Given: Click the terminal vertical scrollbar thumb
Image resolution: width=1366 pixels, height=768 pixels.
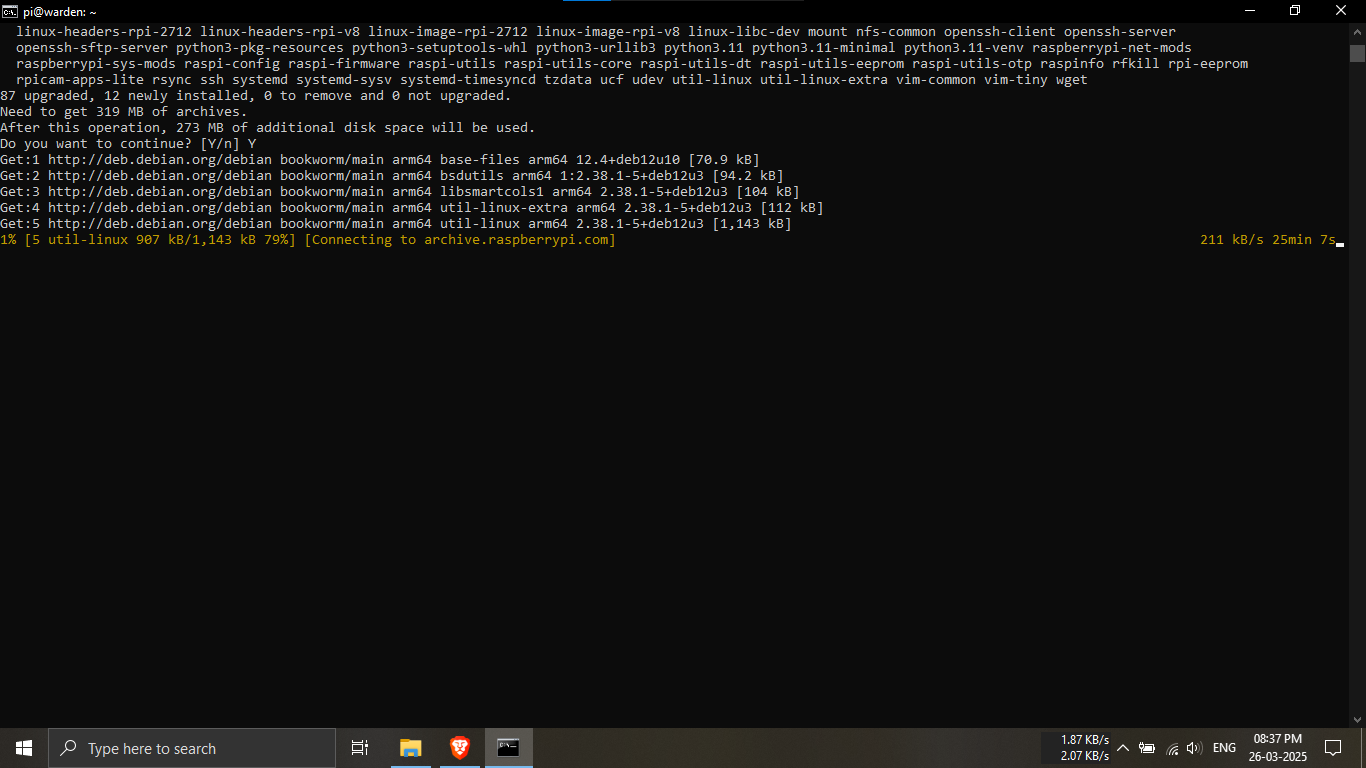Looking at the screenshot, I should click(1357, 53).
